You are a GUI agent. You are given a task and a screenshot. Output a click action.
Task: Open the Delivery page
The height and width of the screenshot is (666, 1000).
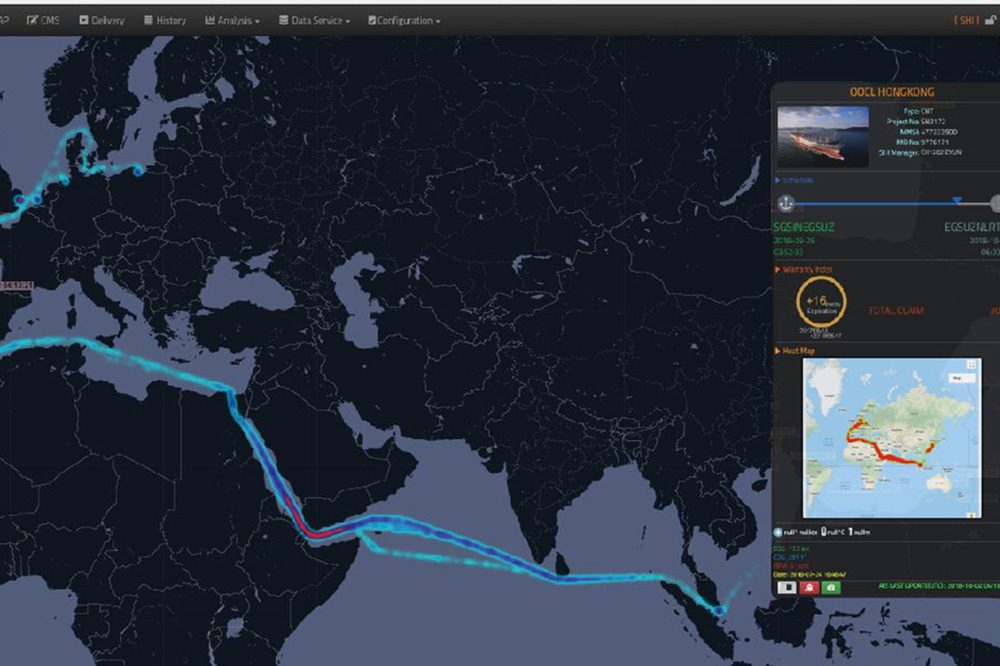[101, 20]
